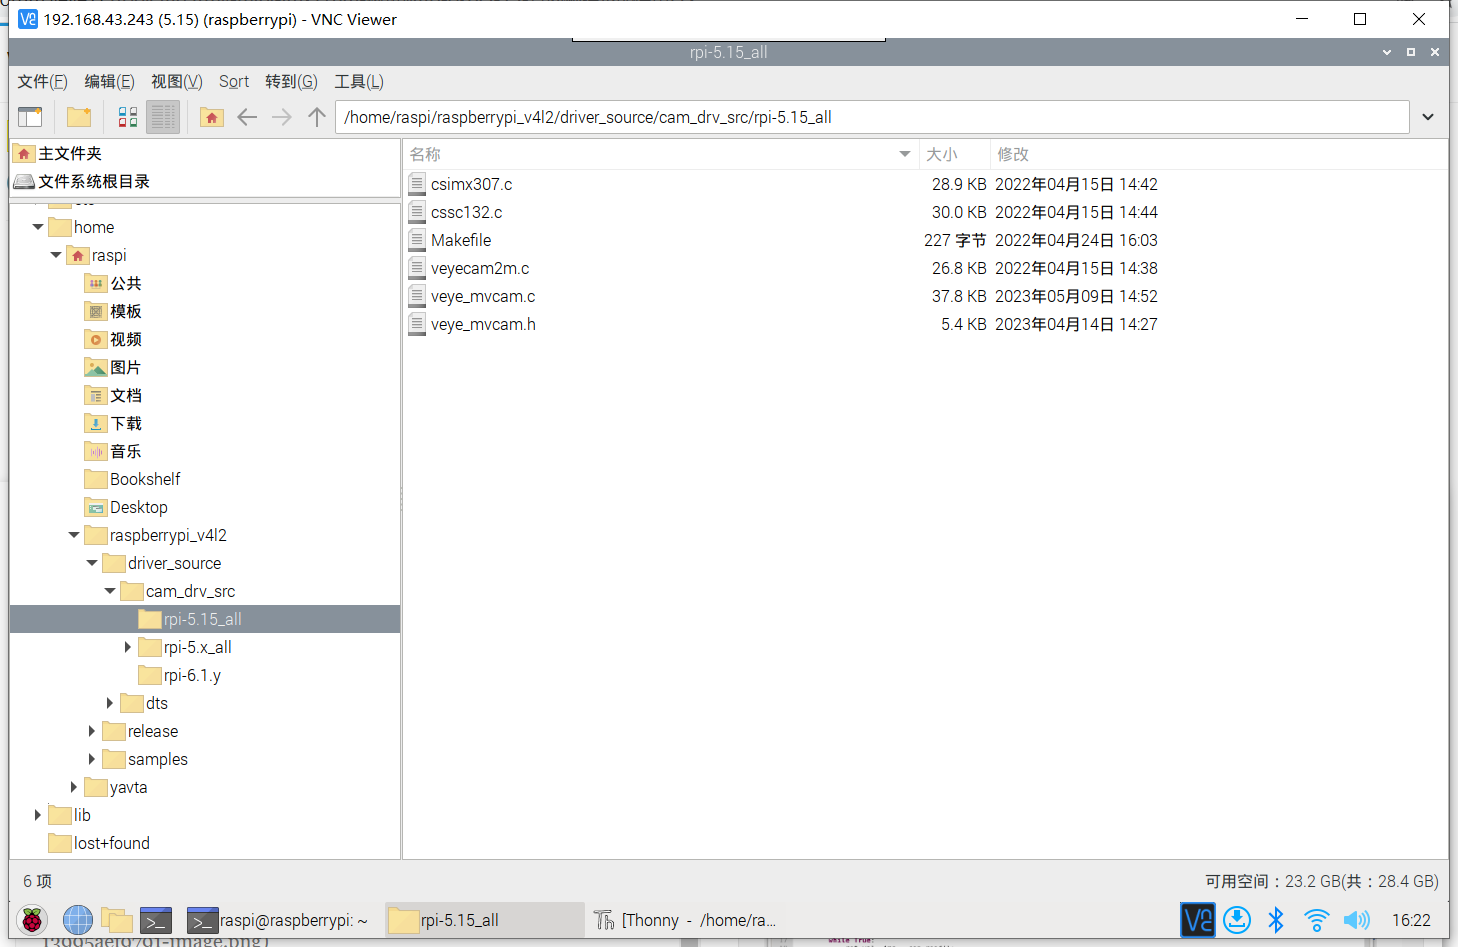
Task: Create a new folder from toolbar
Action: (79, 117)
